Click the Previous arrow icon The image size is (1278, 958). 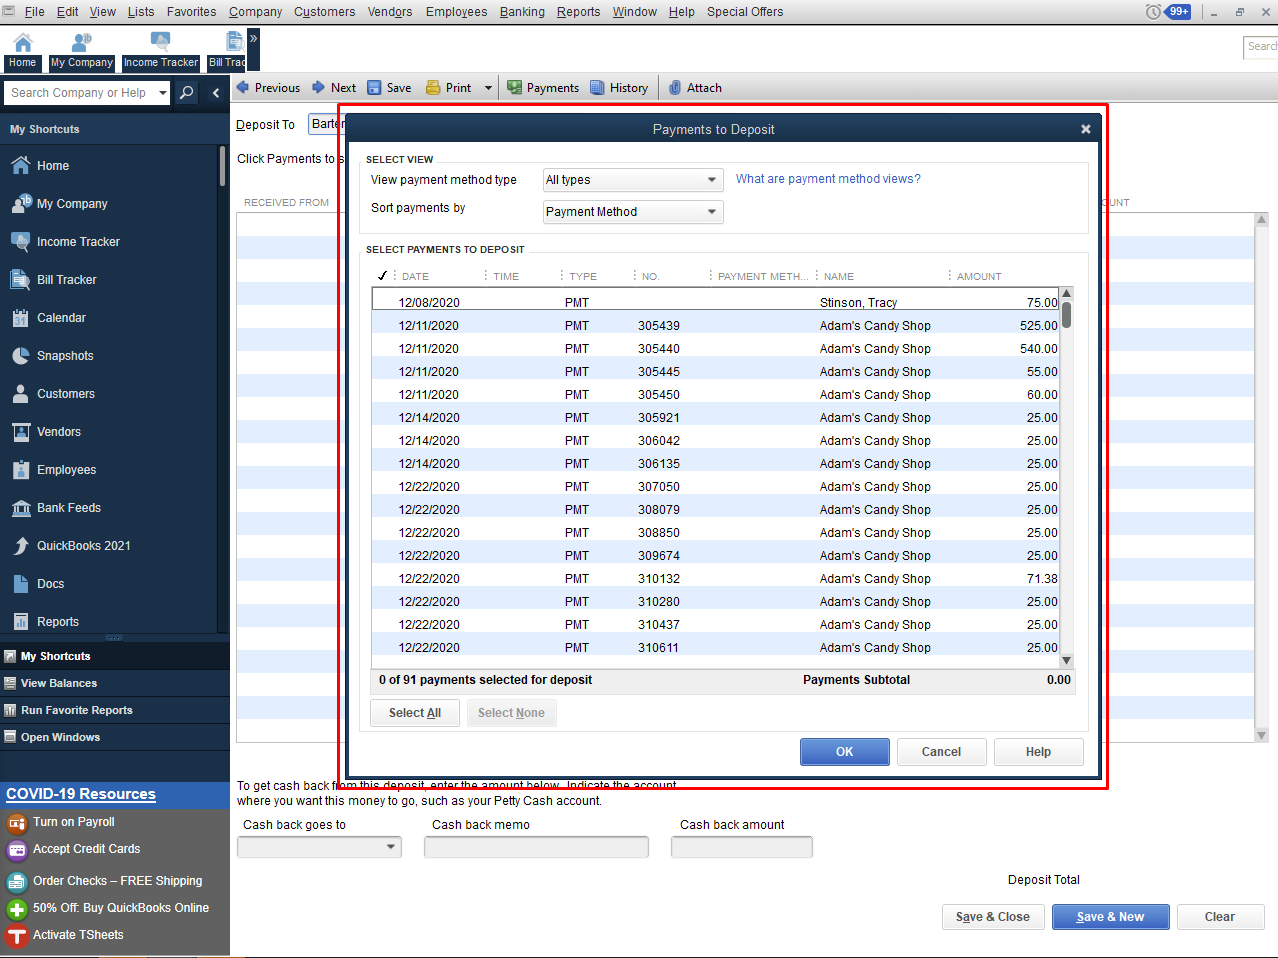pyautogui.click(x=242, y=87)
